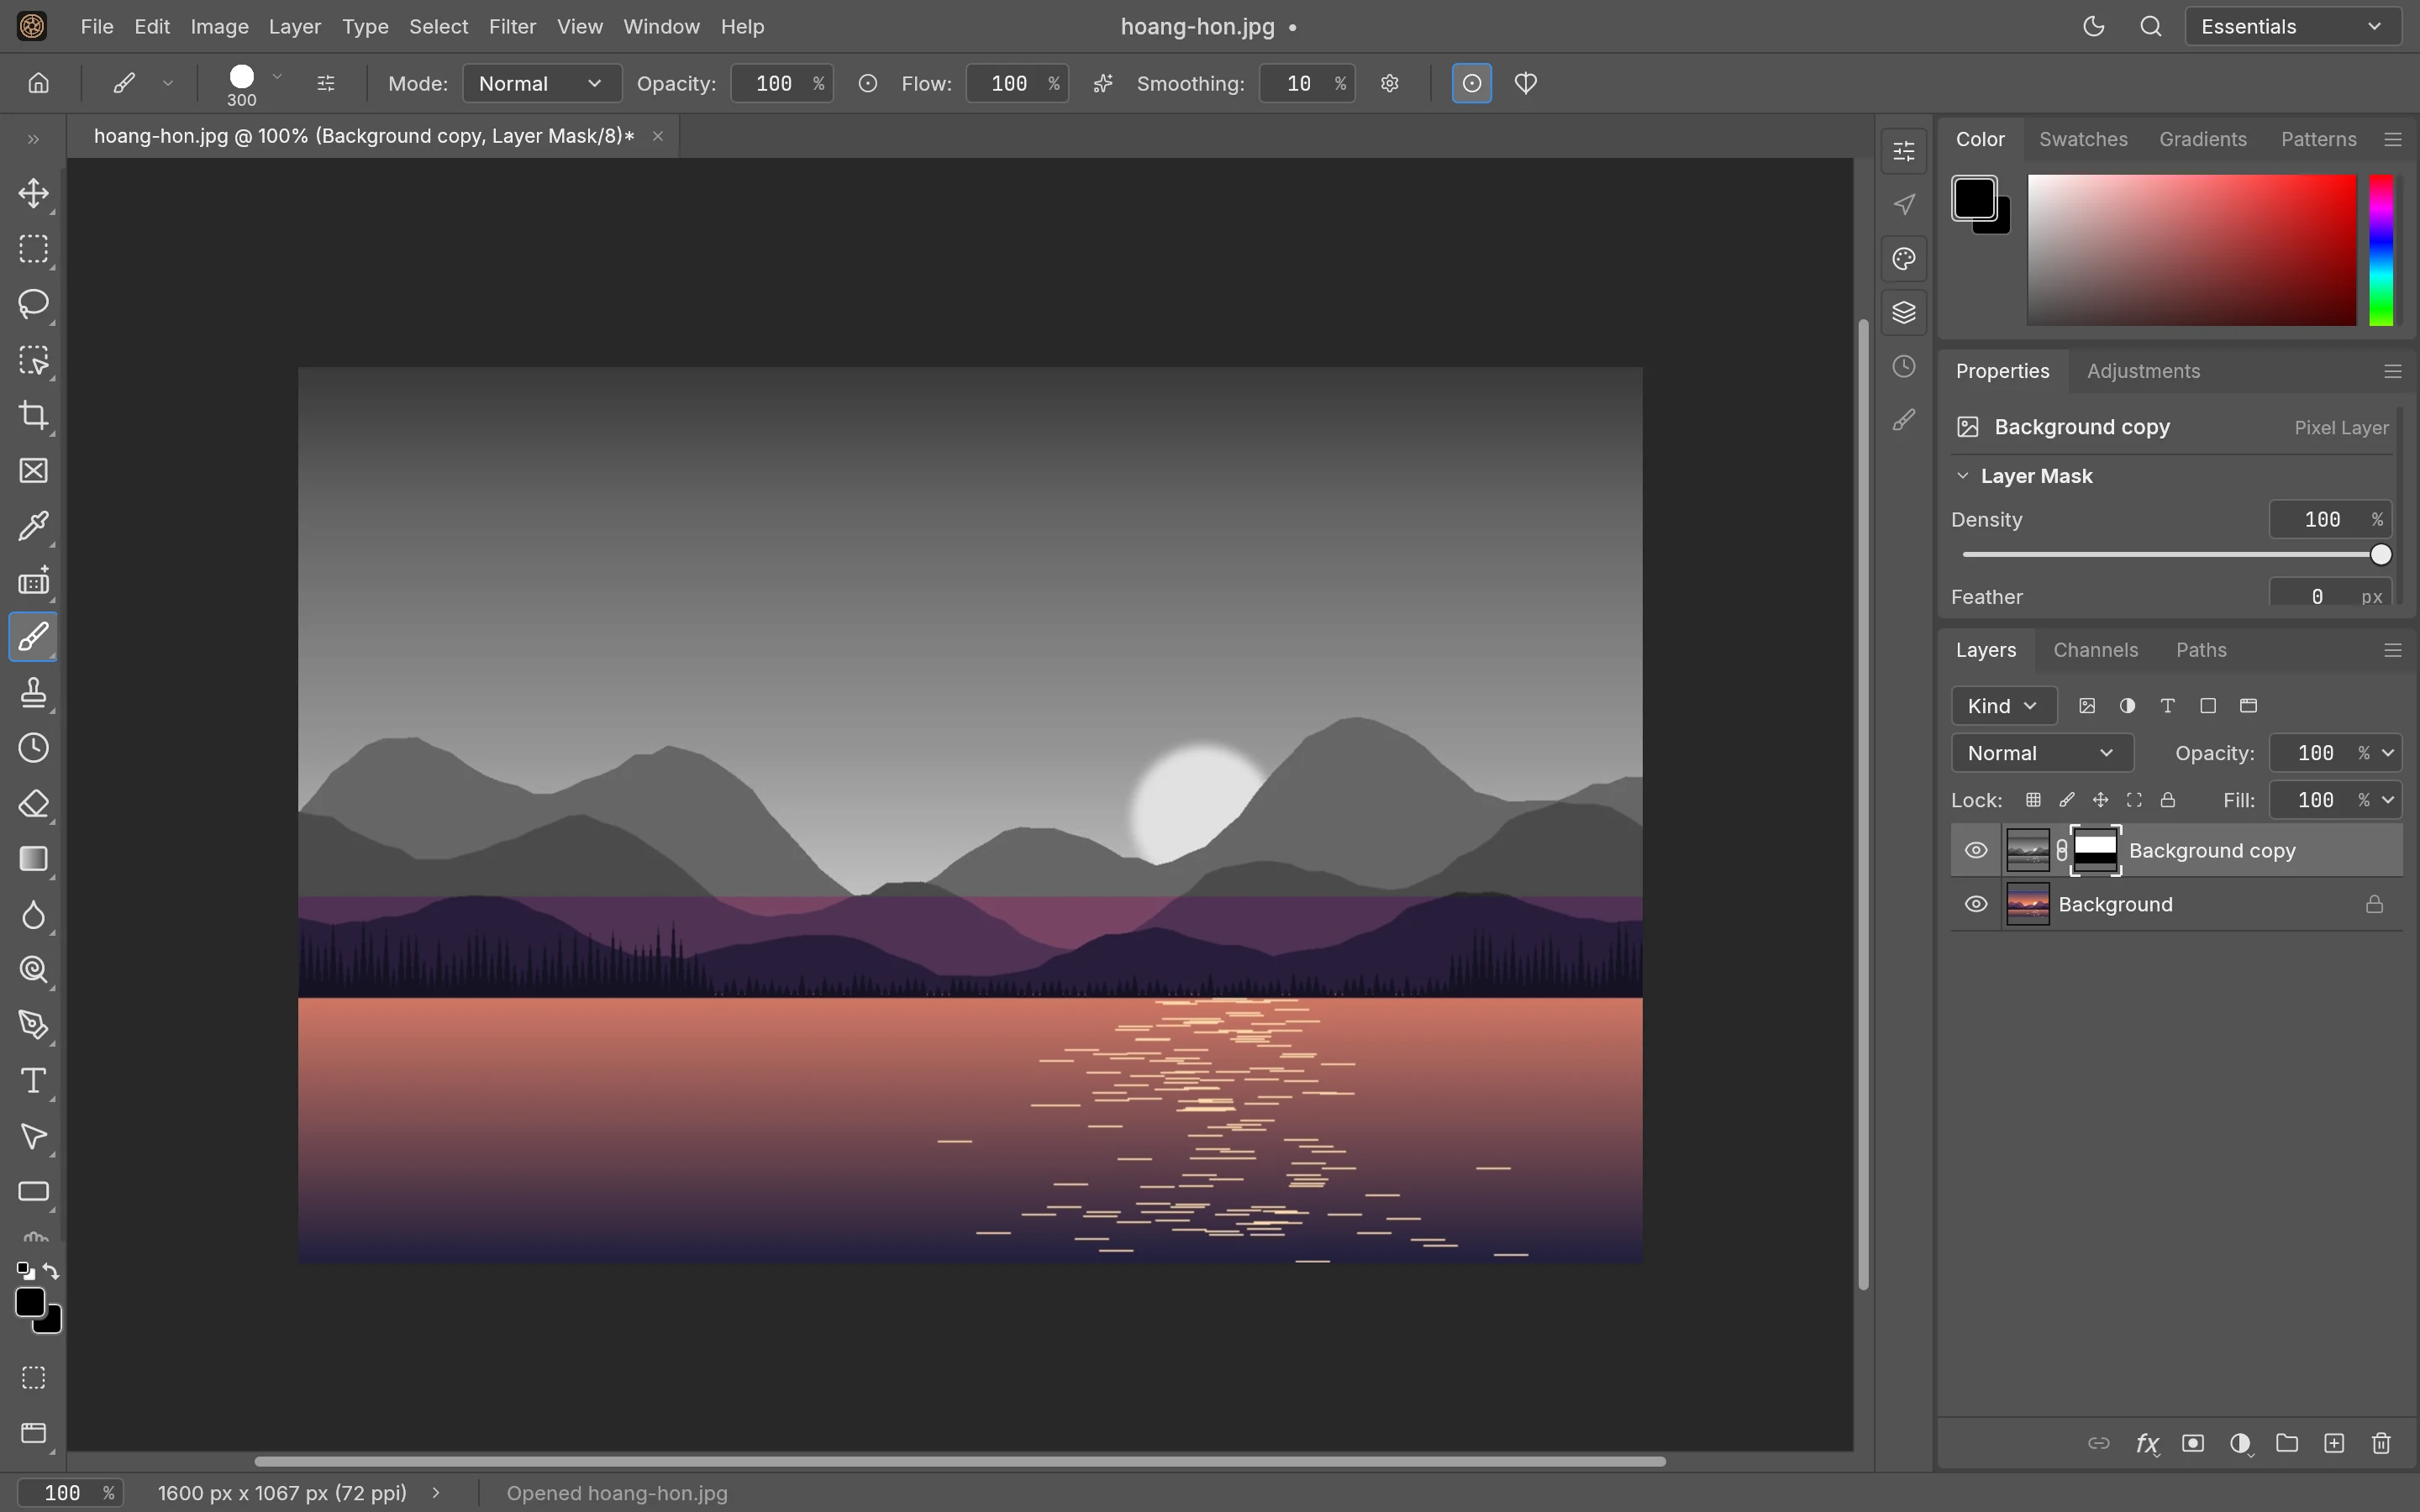This screenshot has height=1512, width=2420.
Task: Open the Search icon at top right
Action: [x=2150, y=27]
